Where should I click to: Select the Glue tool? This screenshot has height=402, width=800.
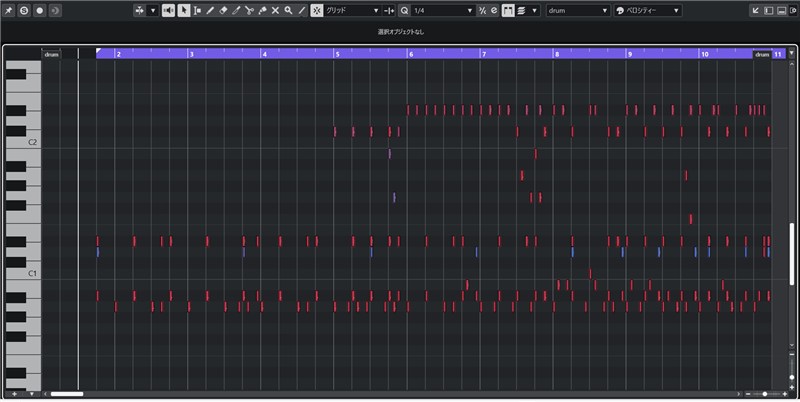click(262, 10)
